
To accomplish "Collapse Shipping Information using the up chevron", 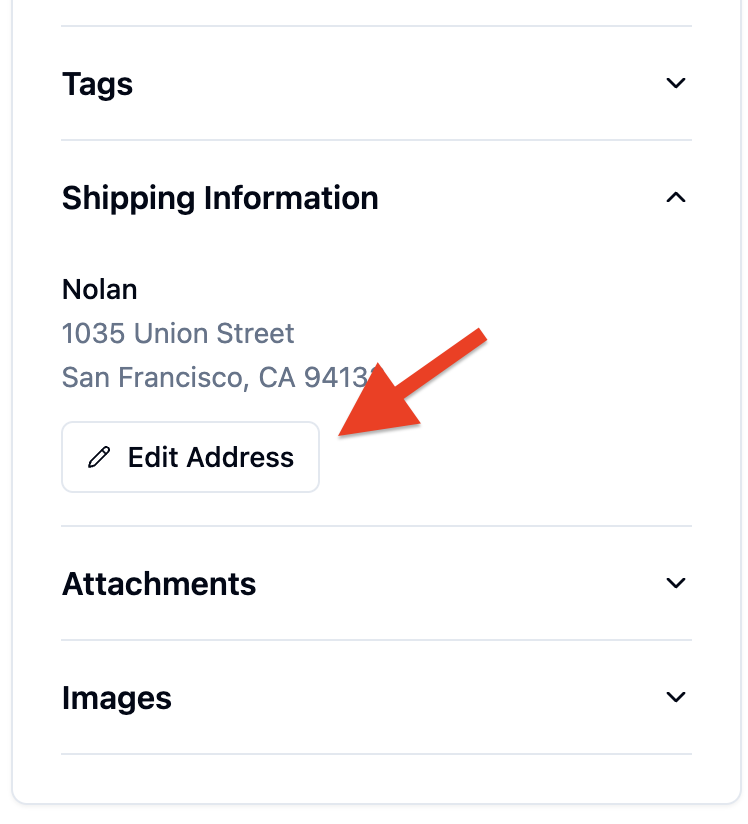I will [675, 198].
